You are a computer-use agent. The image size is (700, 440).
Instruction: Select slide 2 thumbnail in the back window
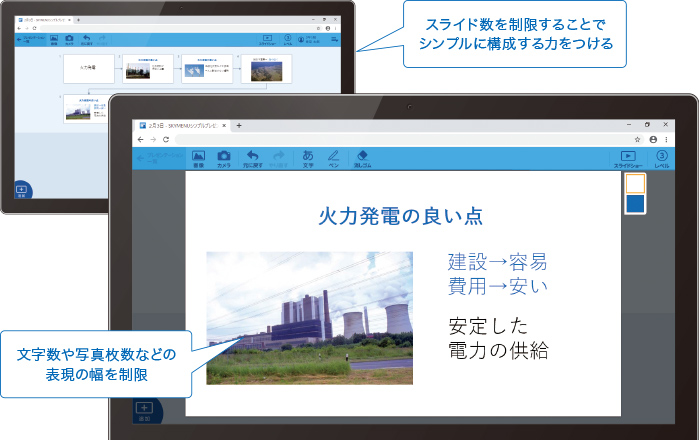coord(148,69)
